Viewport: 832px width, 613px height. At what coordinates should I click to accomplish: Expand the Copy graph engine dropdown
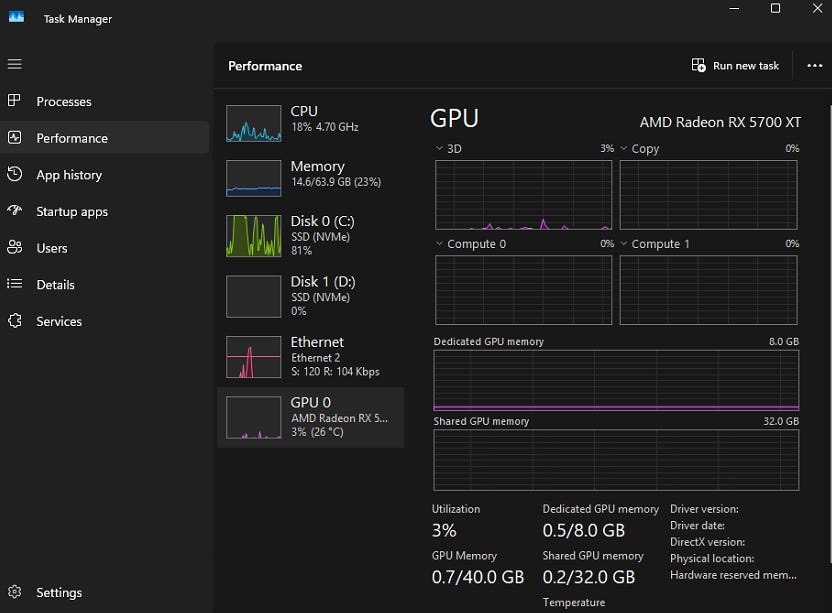624,148
